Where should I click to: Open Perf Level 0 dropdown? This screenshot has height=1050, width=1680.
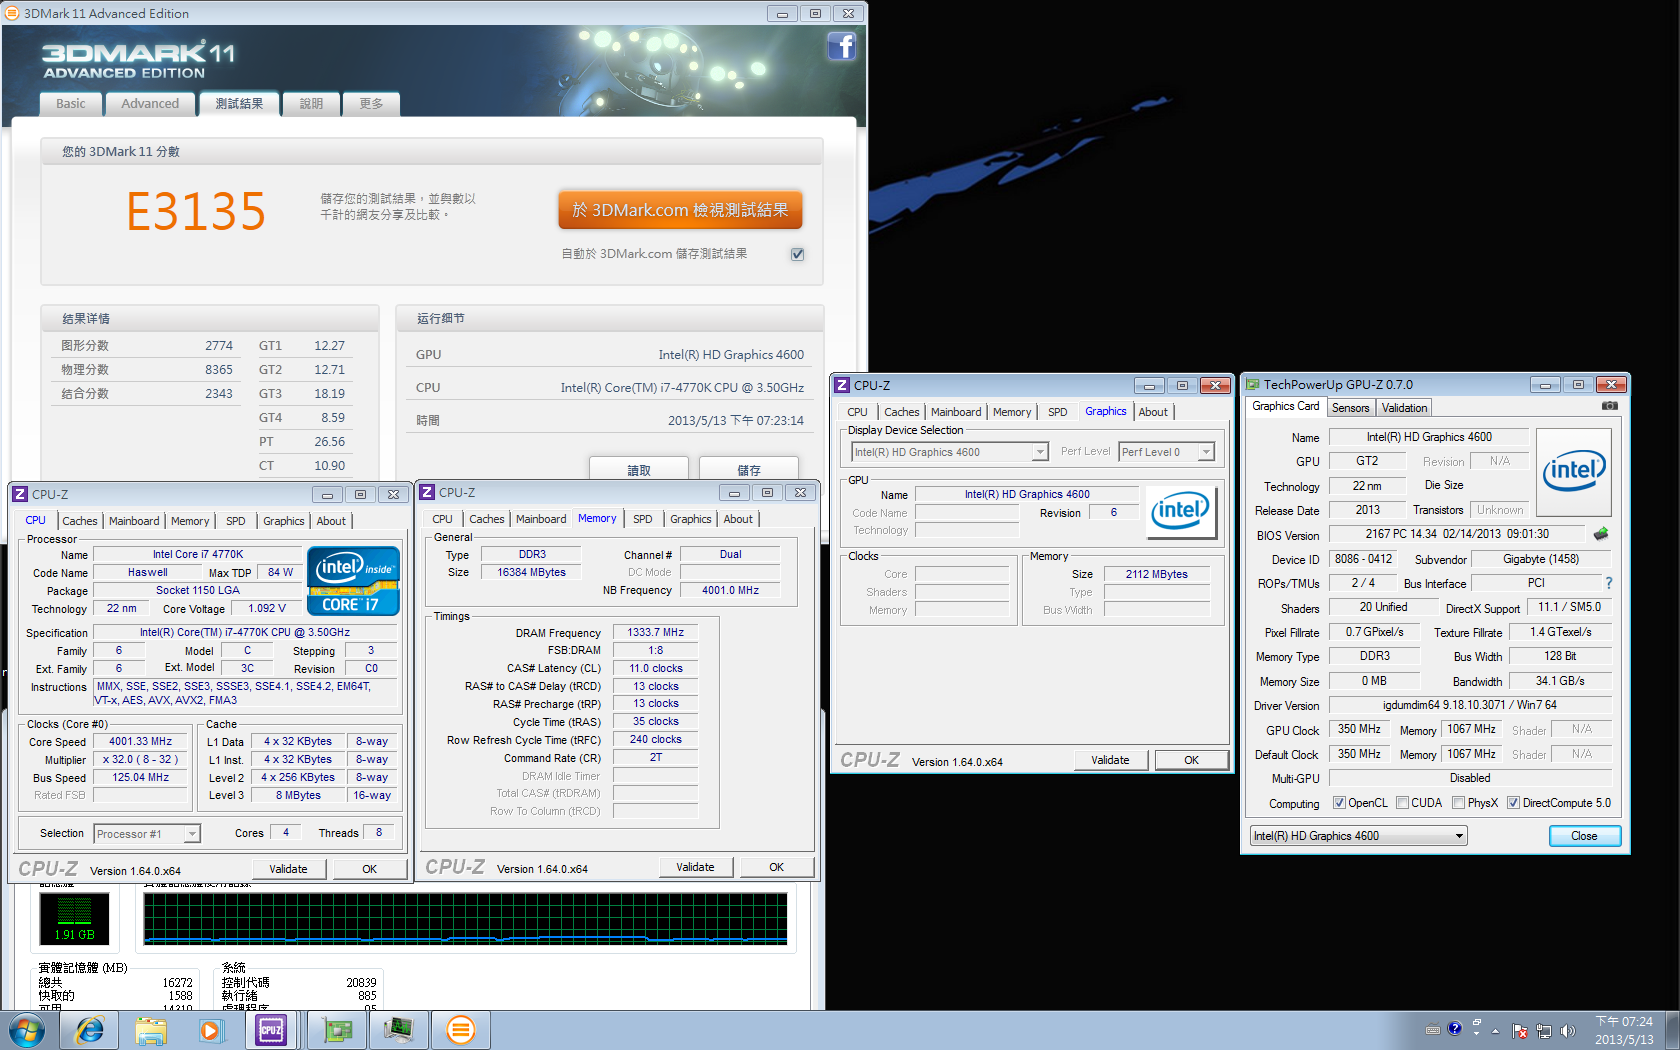point(1166,452)
